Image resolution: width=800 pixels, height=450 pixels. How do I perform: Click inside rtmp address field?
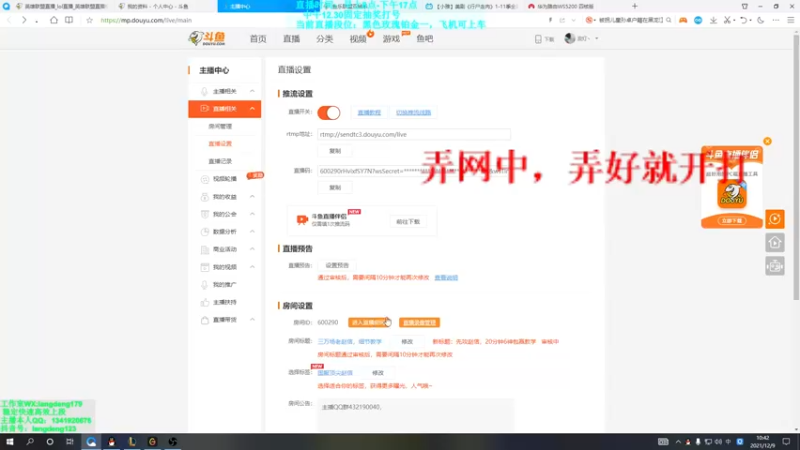(414, 135)
